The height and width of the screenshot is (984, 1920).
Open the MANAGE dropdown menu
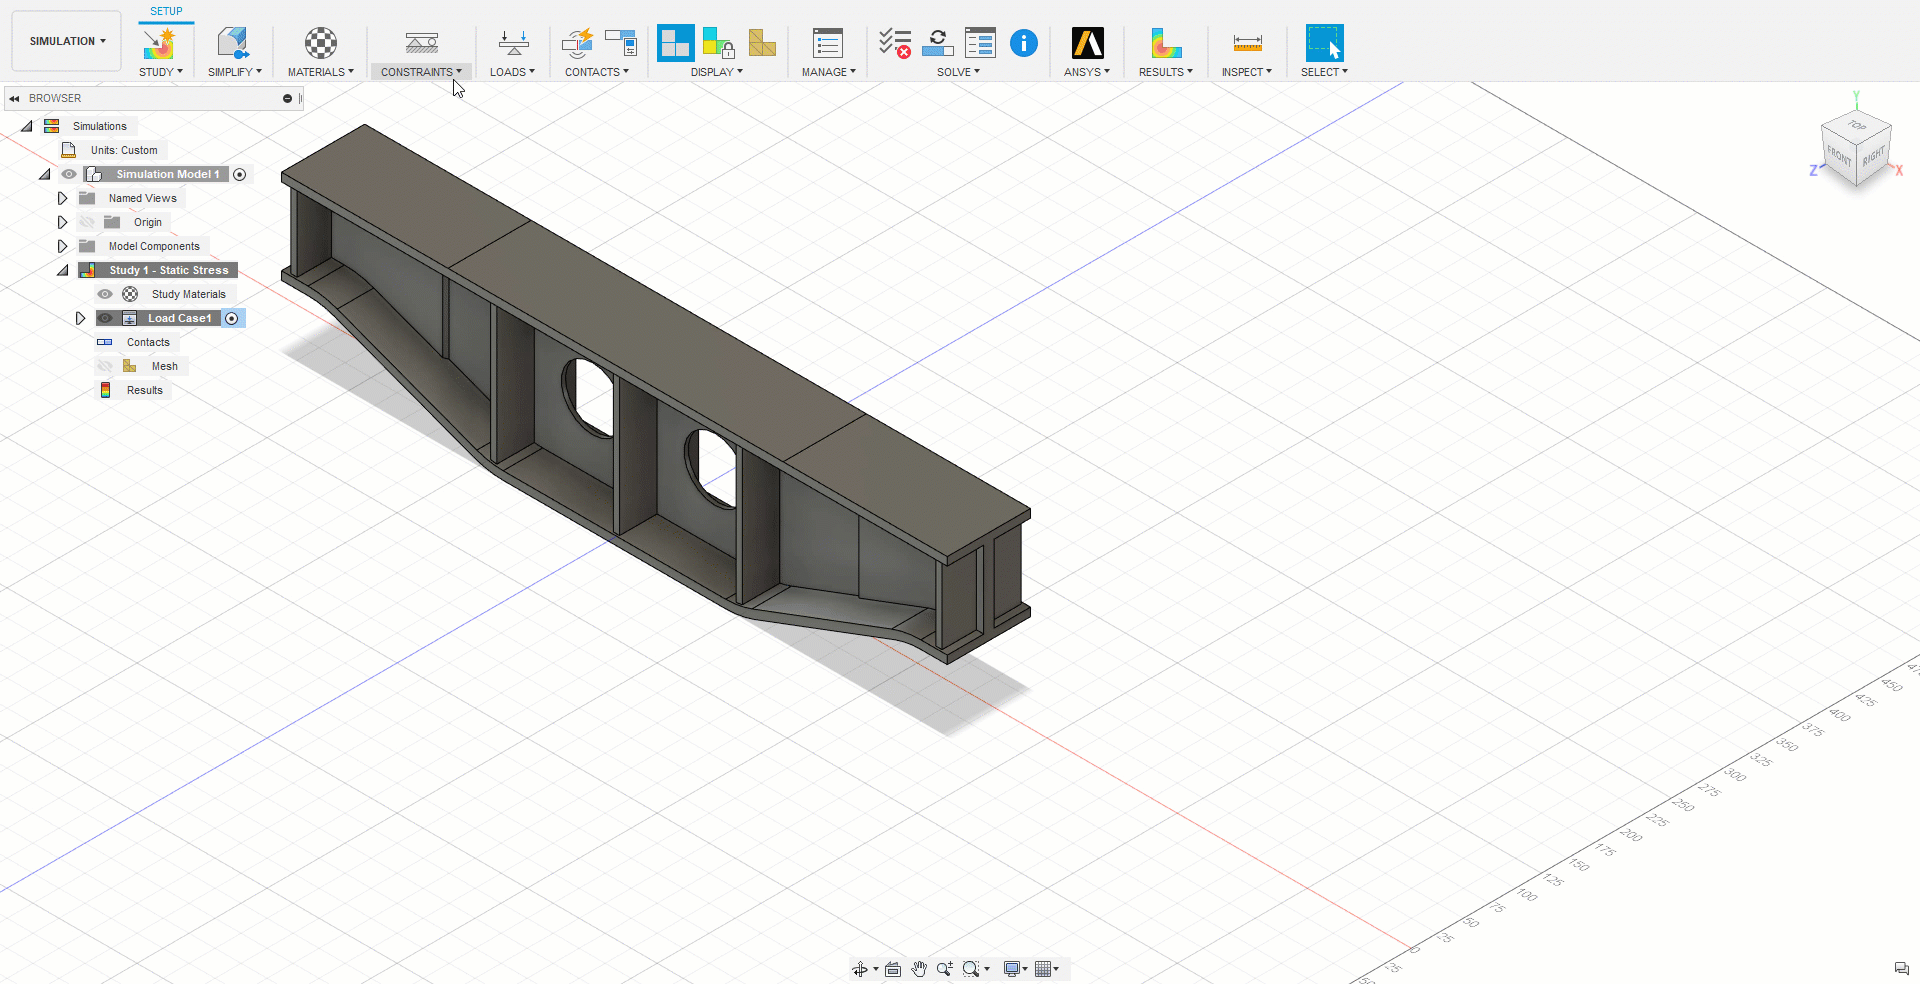point(828,72)
